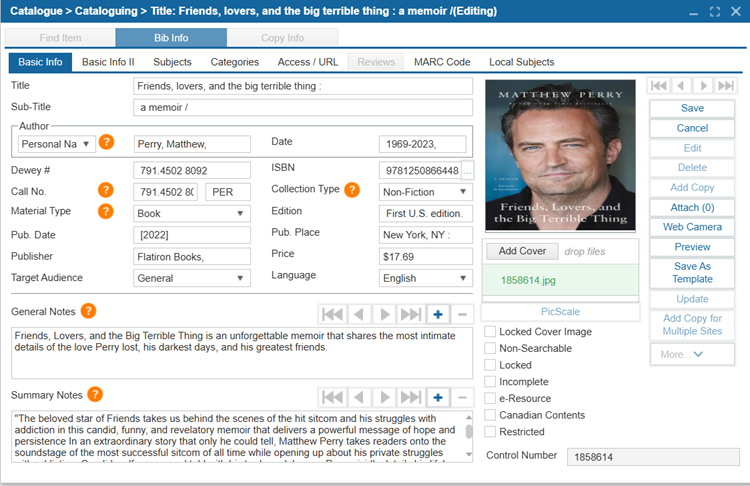The width and height of the screenshot is (750, 486).
Task: Open the Access / URL tab
Action: (x=308, y=62)
